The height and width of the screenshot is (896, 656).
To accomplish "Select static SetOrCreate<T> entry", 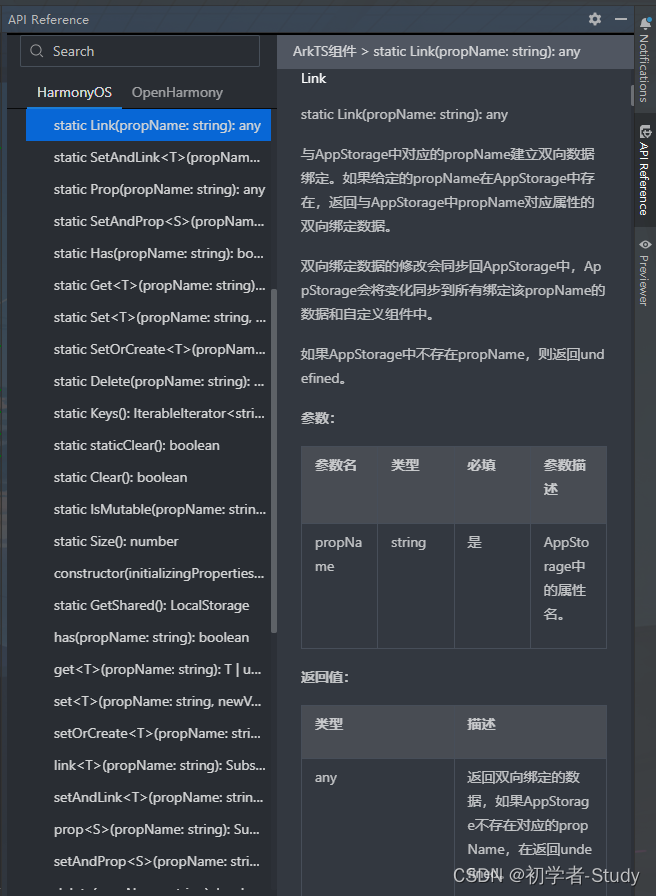I will (149, 349).
